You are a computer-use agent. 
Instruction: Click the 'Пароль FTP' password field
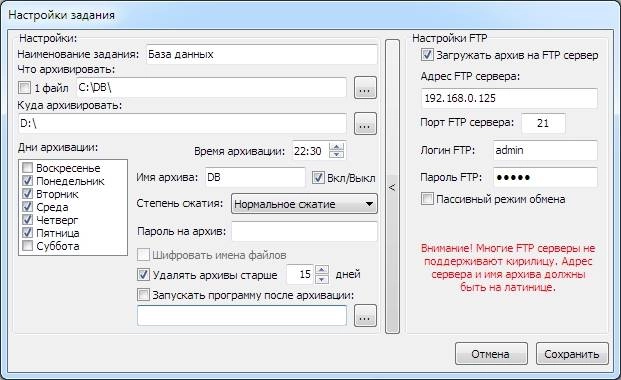pos(545,177)
